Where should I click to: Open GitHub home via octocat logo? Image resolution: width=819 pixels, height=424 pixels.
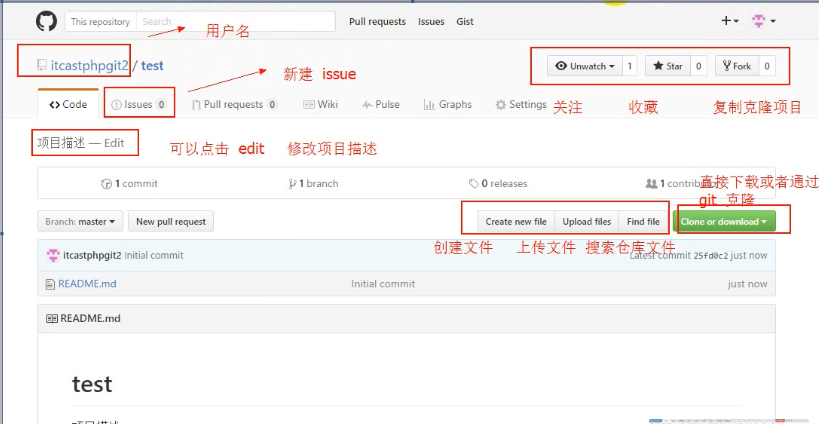coord(46,21)
